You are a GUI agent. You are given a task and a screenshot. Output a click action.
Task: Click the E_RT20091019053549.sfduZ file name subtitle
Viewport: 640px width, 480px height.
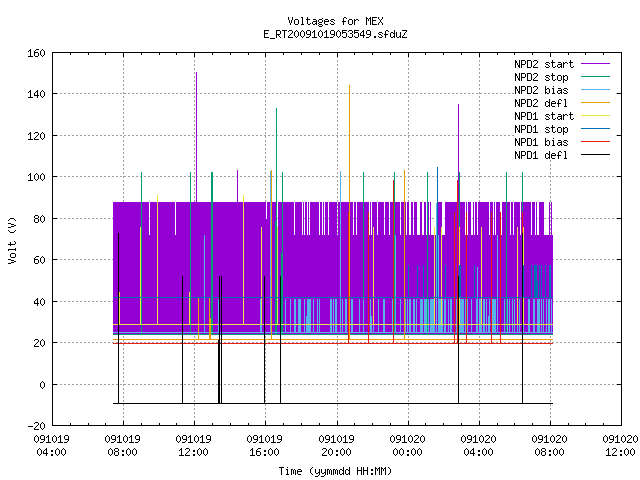[335, 34]
